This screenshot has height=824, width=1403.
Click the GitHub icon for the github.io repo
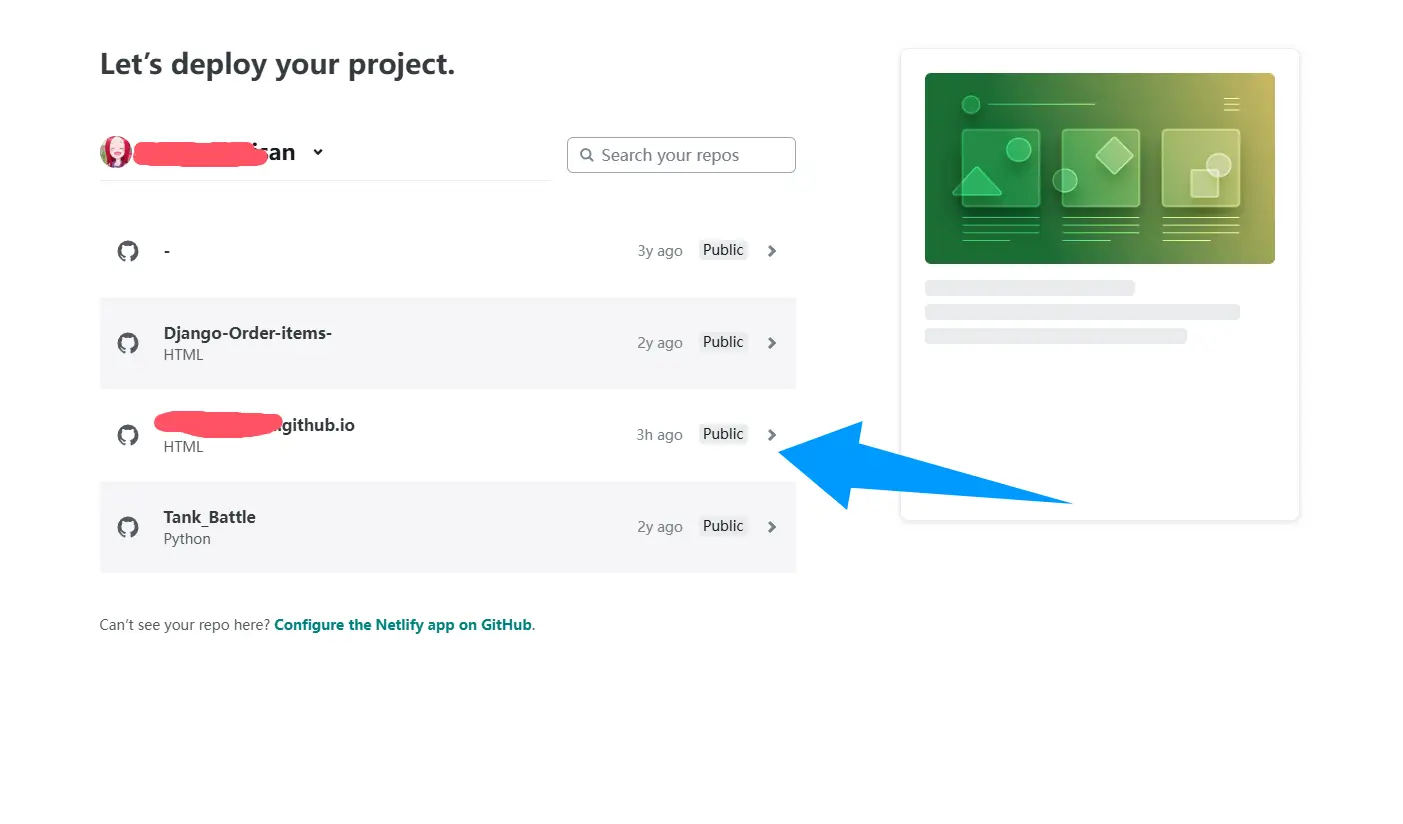pyautogui.click(x=128, y=435)
